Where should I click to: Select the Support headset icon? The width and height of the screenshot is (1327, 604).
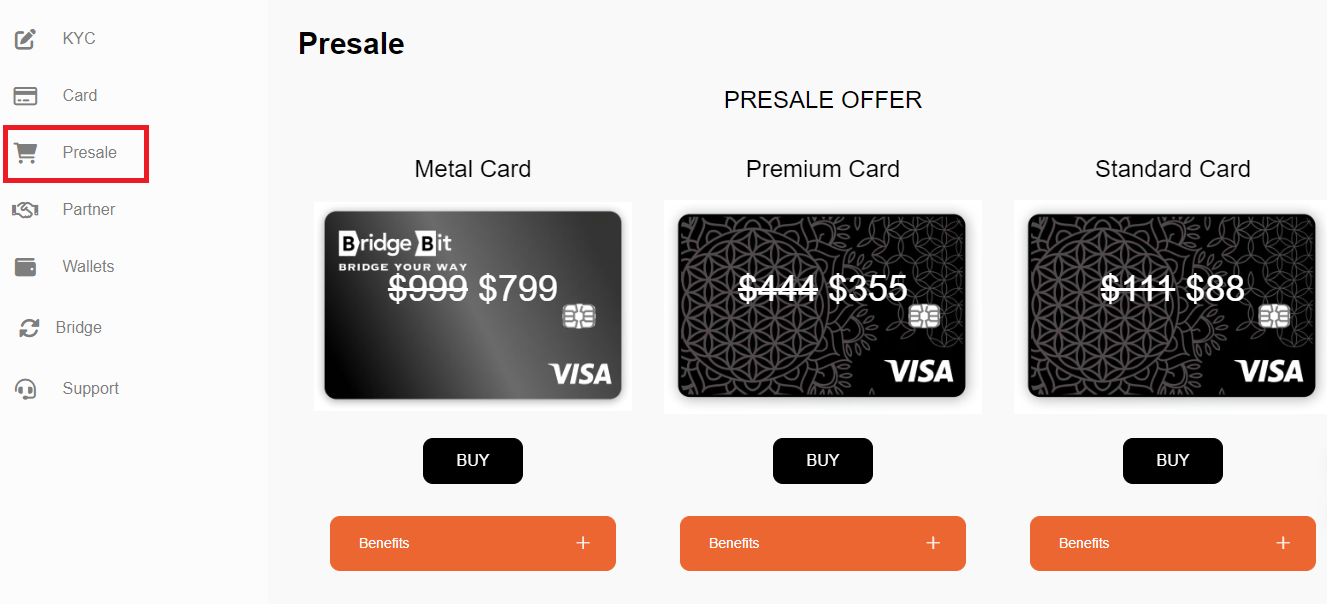coord(25,388)
